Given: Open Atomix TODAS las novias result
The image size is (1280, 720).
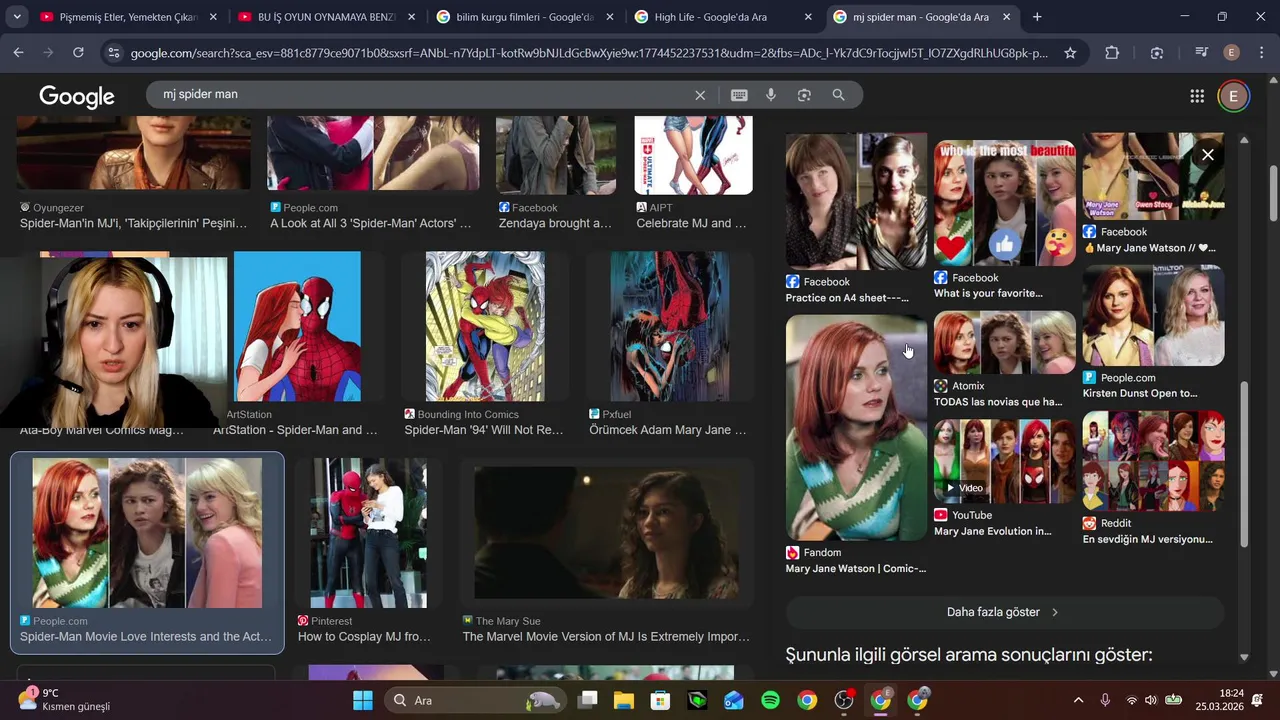Looking at the screenshot, I should pyautogui.click(x=998, y=402).
